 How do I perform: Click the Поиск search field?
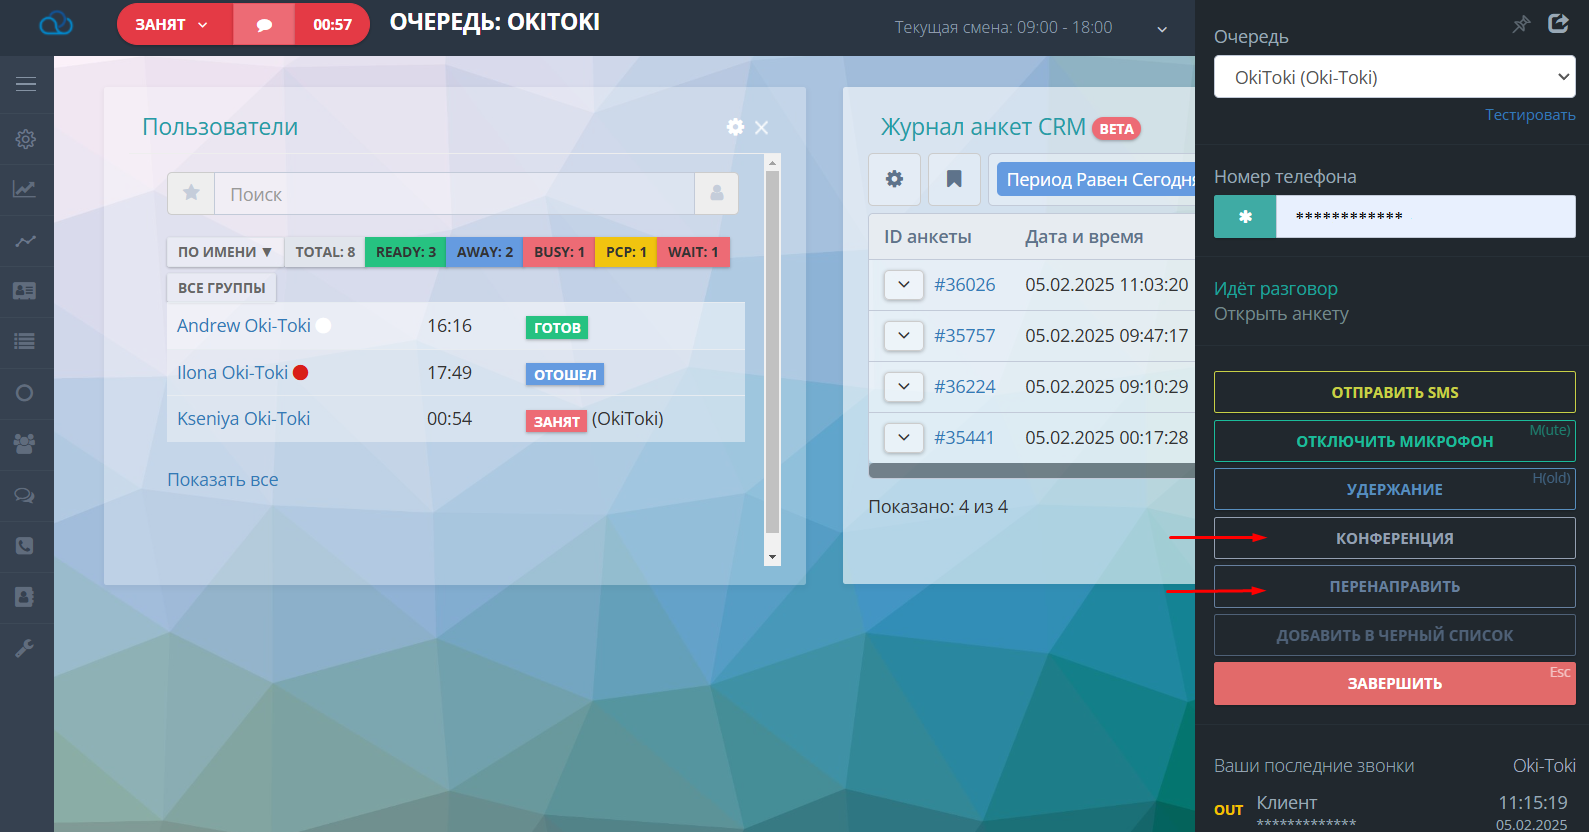[x=454, y=193]
